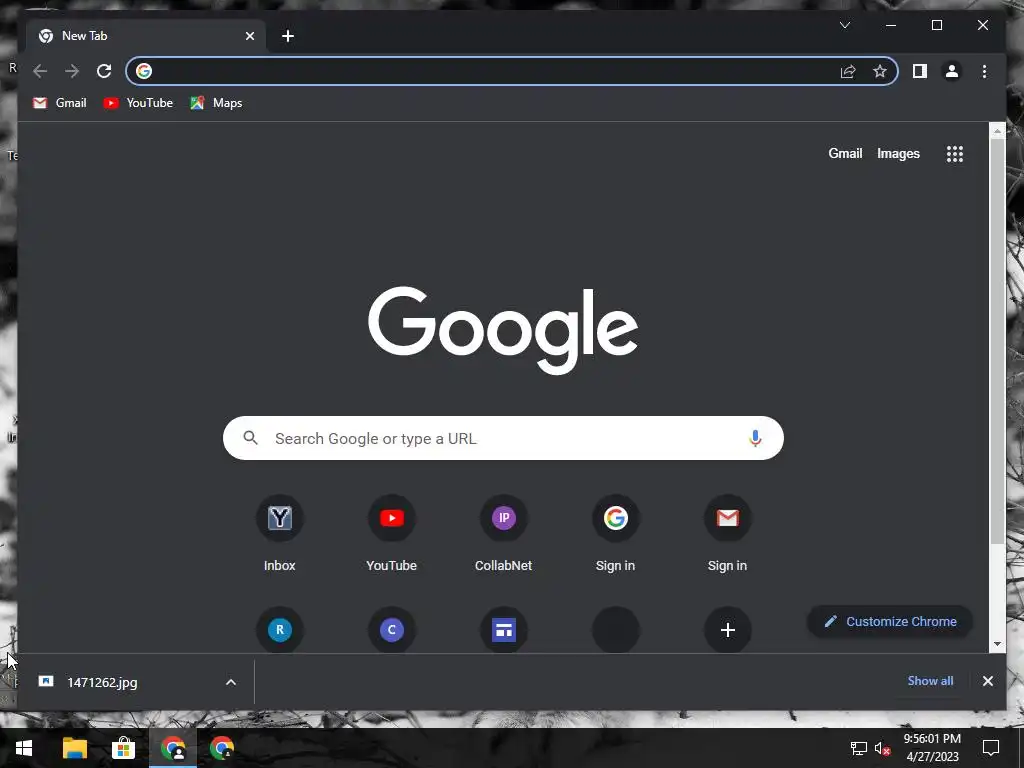Click the browser forward arrow
Screen dimensions: 1024x768
pos(72,71)
